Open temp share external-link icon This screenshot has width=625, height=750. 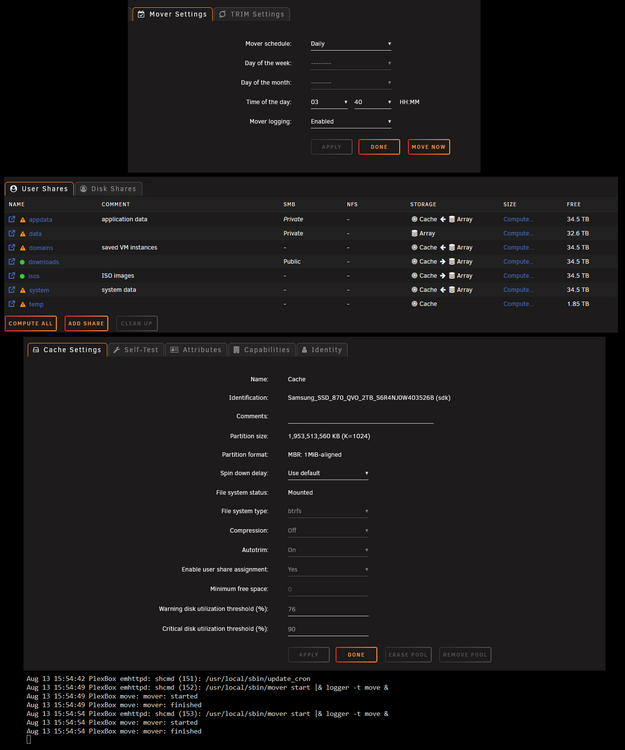point(12,304)
